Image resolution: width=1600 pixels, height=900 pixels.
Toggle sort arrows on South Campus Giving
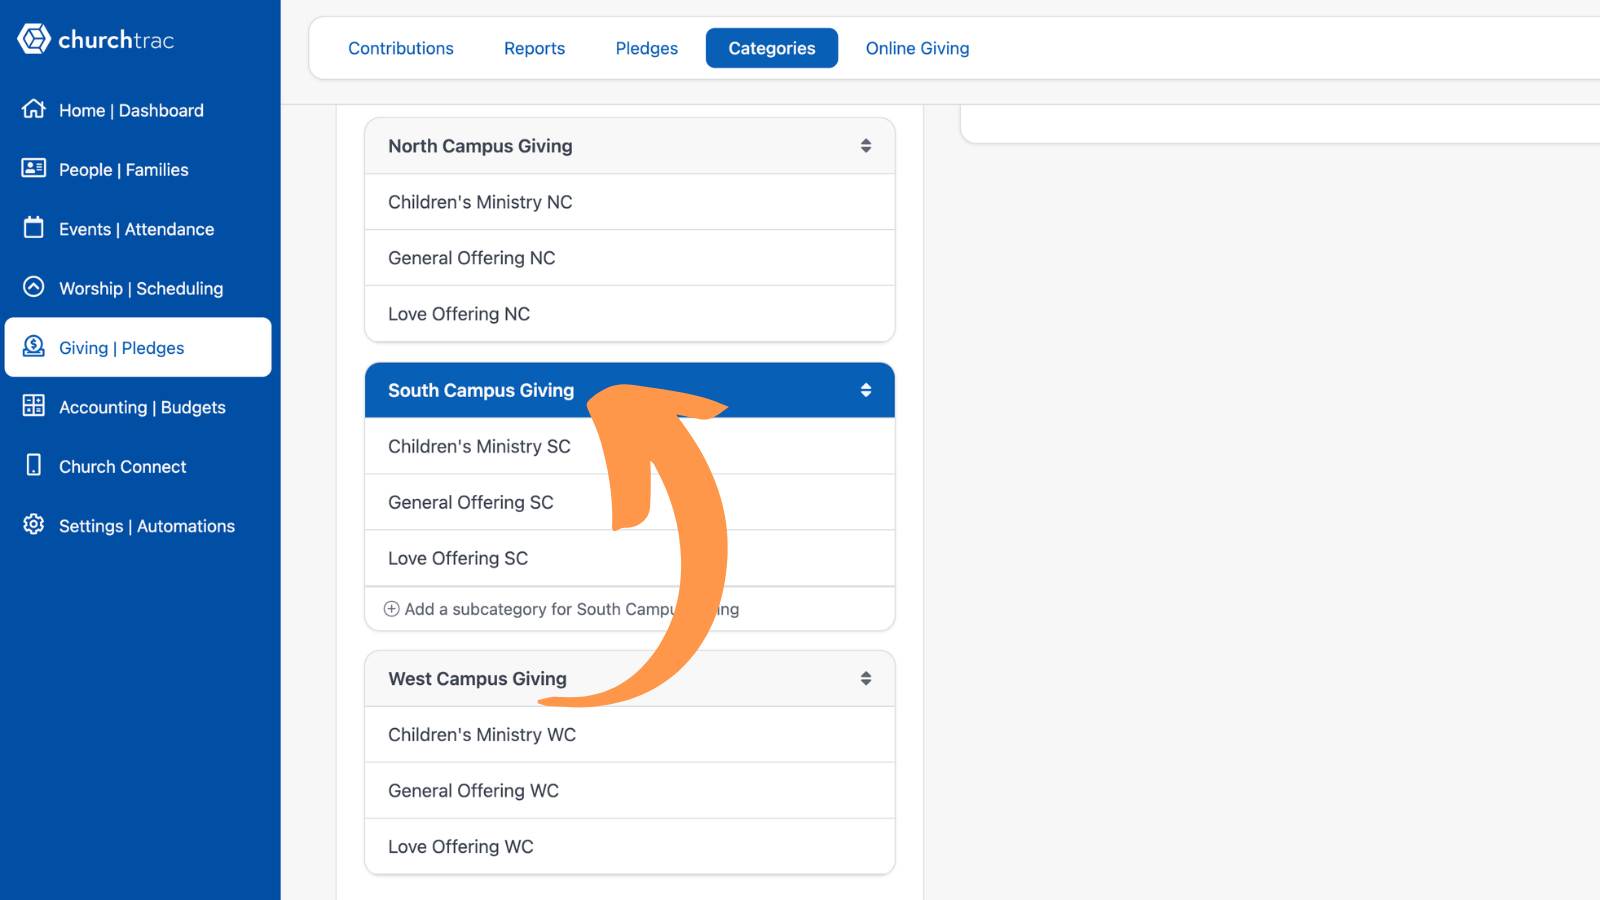click(866, 390)
